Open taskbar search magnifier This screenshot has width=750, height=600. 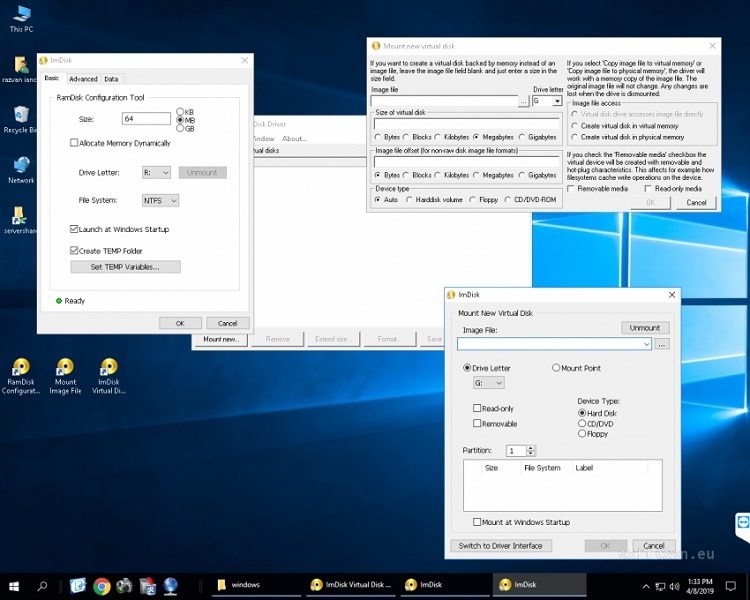point(43,586)
